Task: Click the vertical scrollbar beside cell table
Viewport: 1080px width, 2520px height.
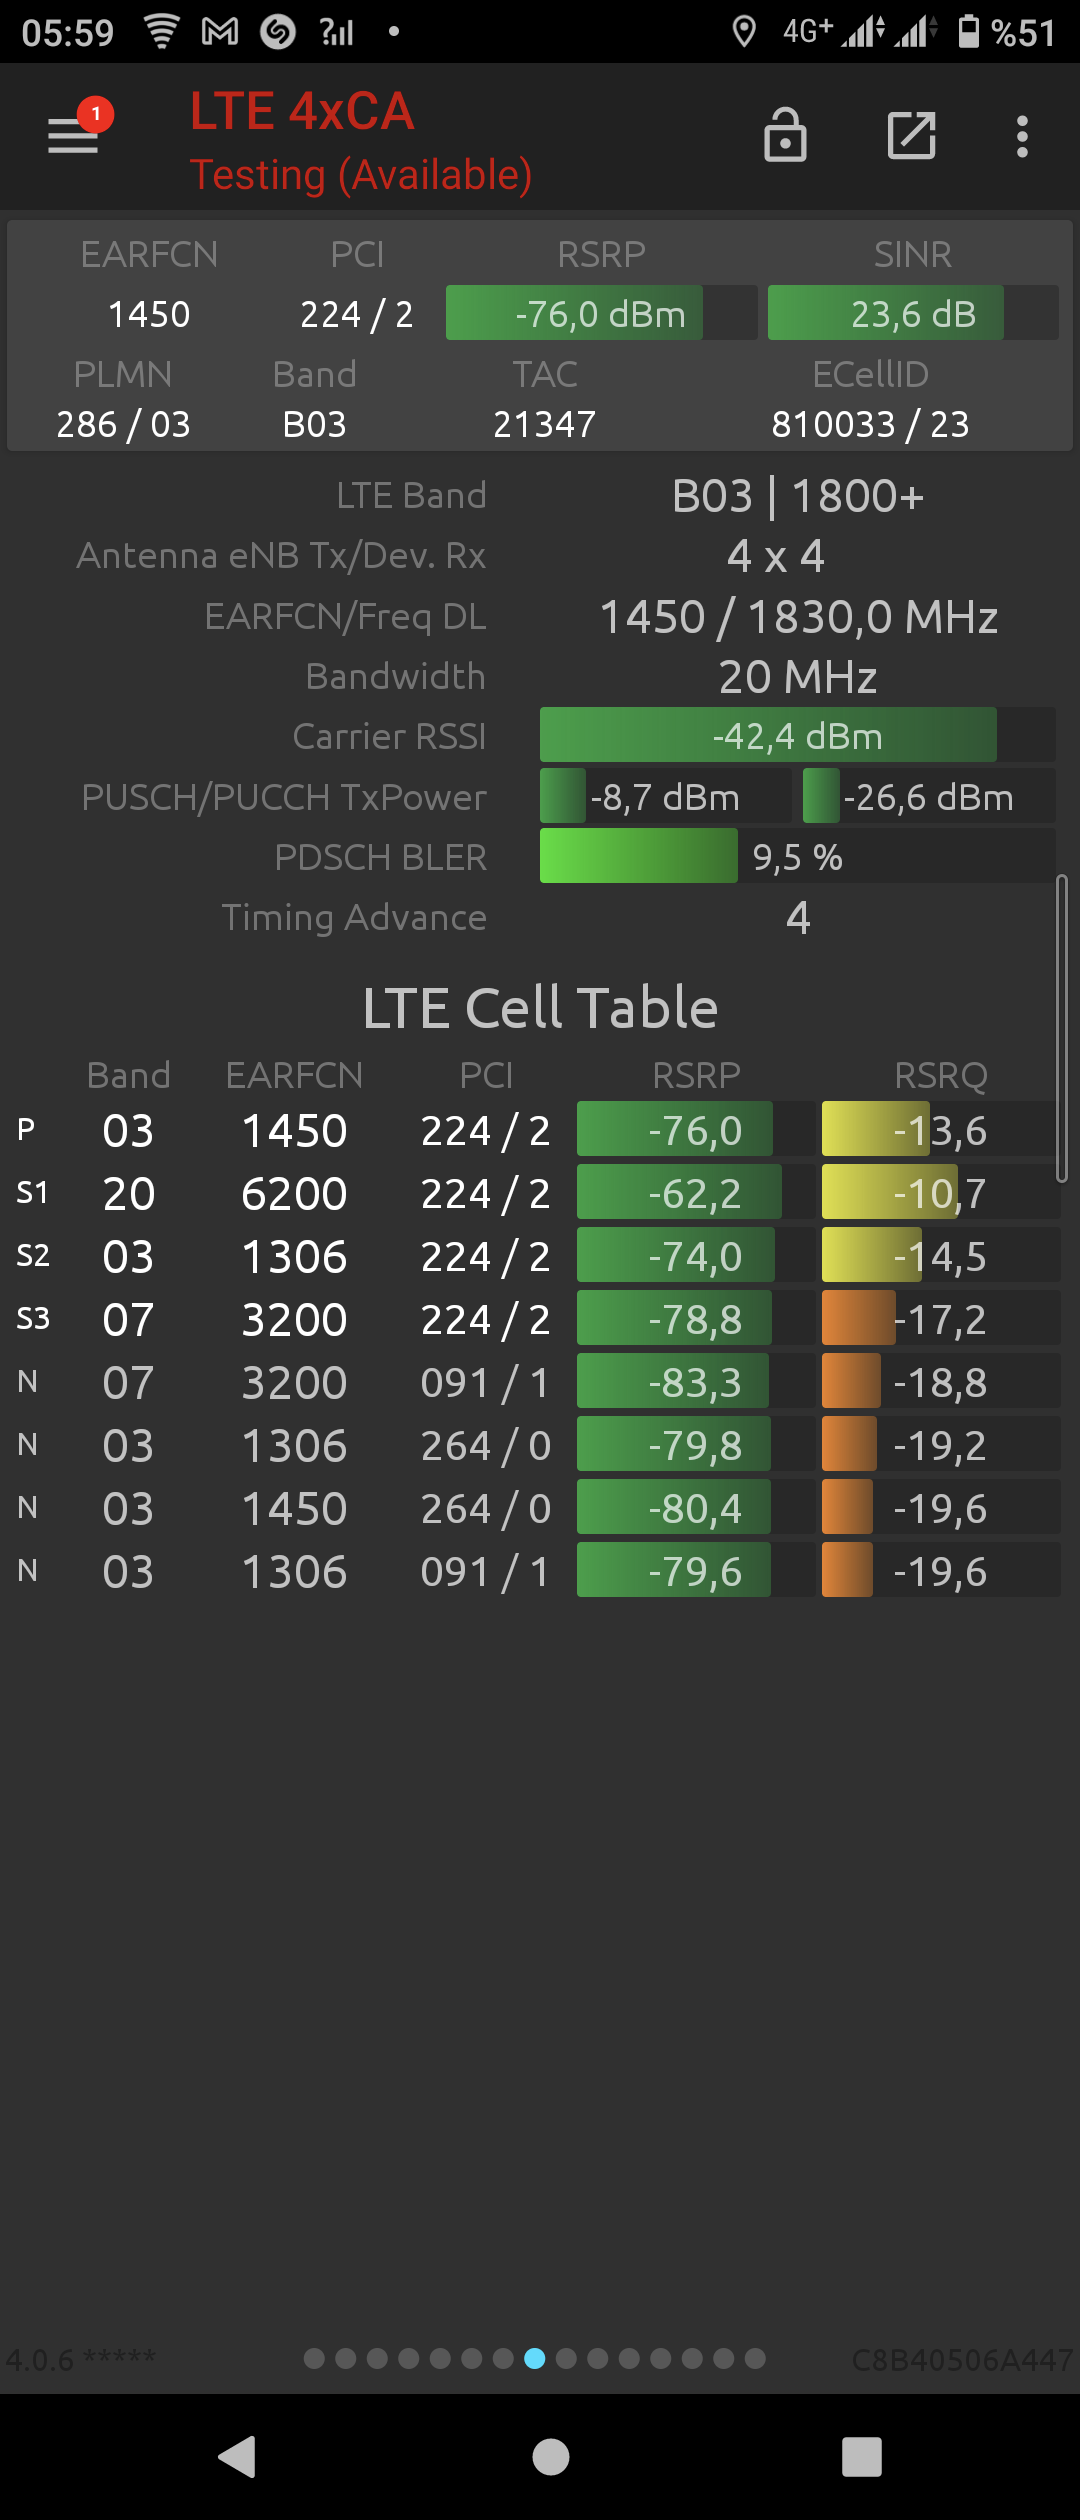Action: tap(1062, 1029)
